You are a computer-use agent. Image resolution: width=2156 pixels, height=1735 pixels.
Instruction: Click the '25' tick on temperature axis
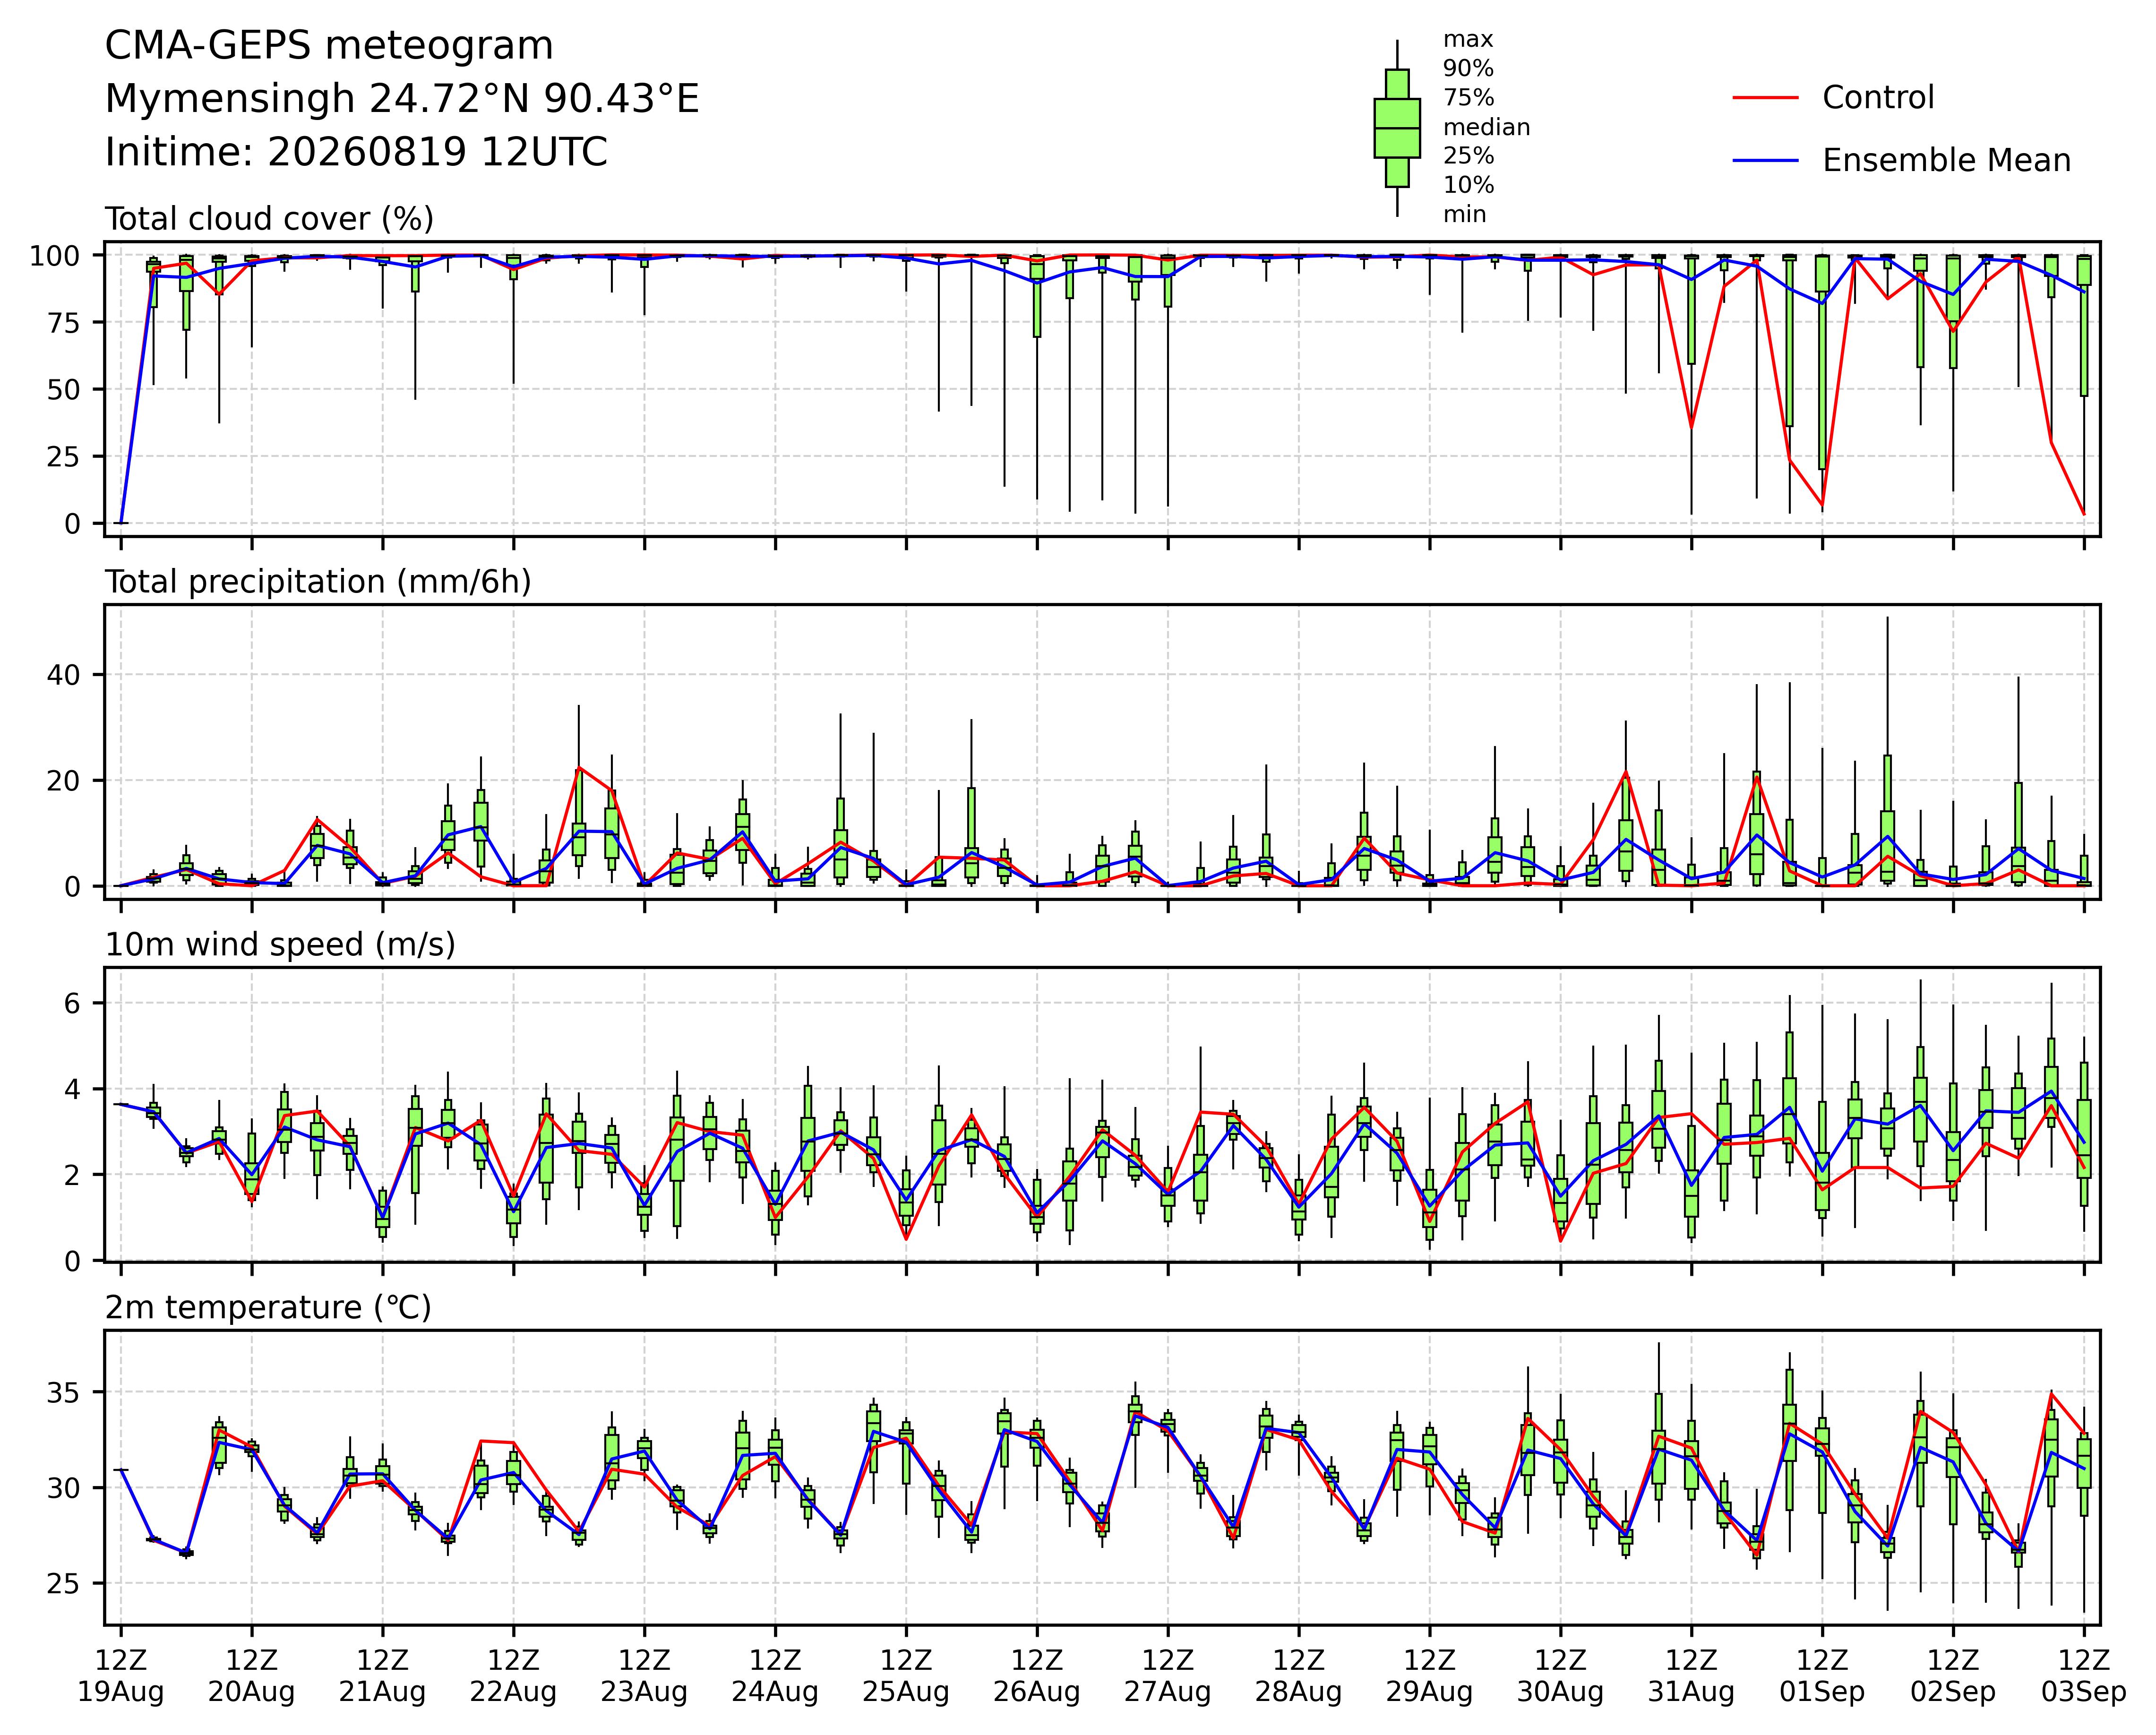click(x=63, y=1584)
